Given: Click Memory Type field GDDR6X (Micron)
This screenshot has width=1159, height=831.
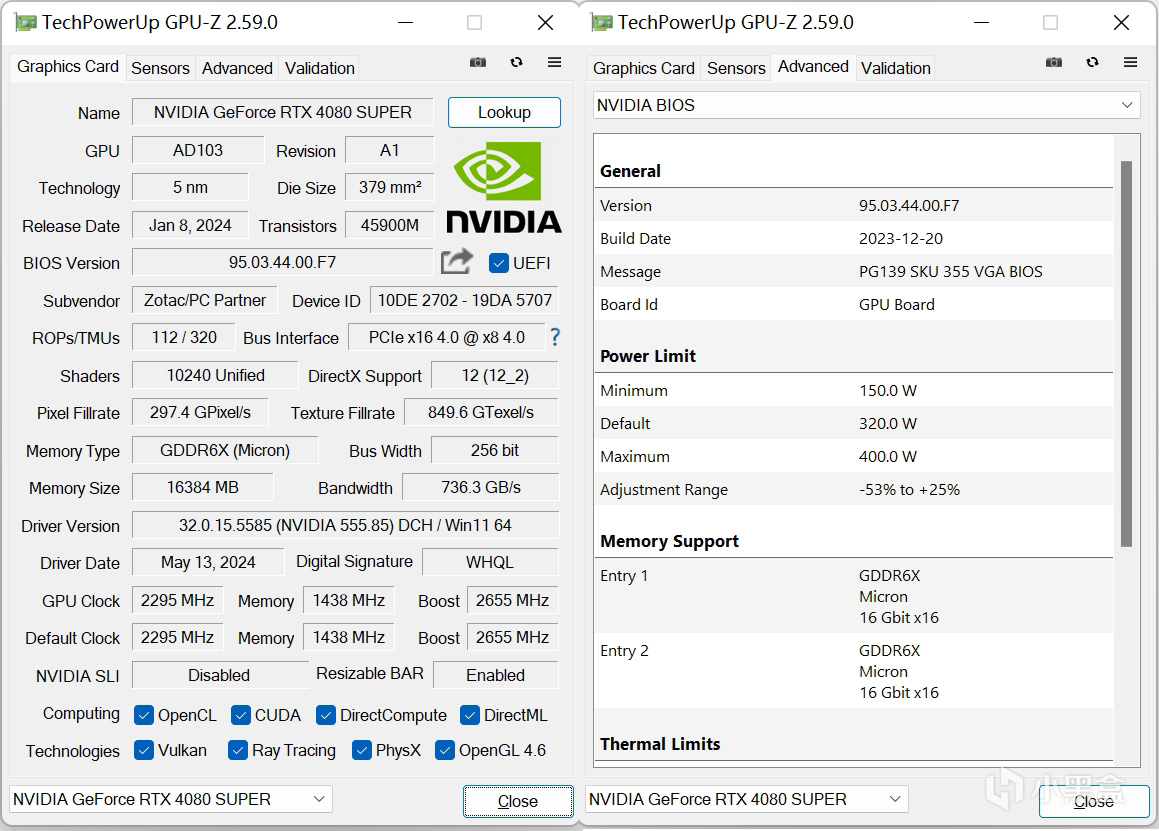Looking at the screenshot, I should pos(225,450).
